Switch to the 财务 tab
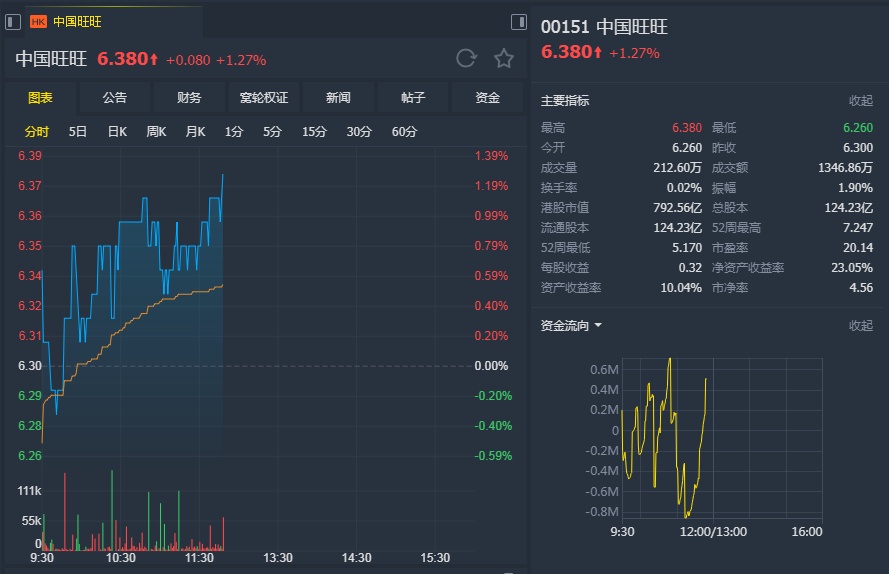 point(189,98)
